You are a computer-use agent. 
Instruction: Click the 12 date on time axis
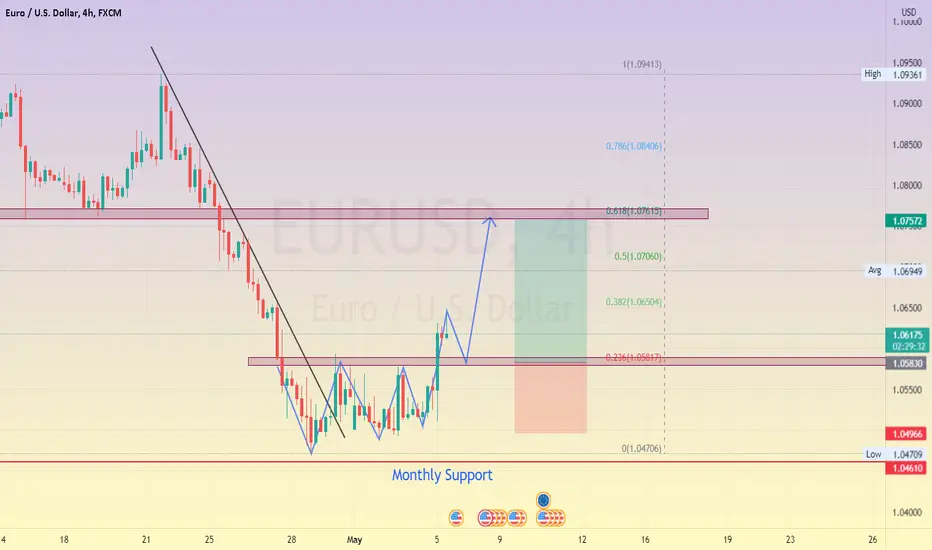(582, 540)
